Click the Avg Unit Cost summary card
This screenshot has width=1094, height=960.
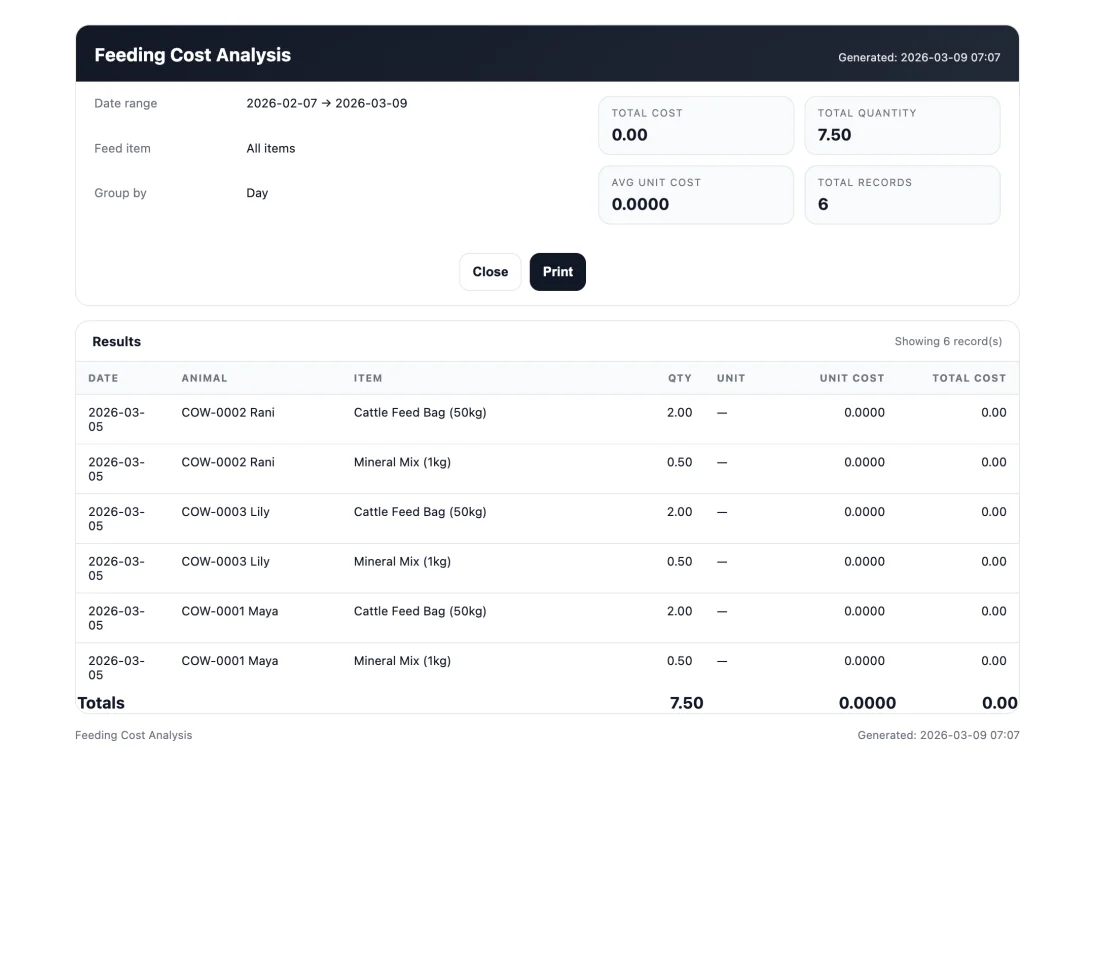[696, 195]
